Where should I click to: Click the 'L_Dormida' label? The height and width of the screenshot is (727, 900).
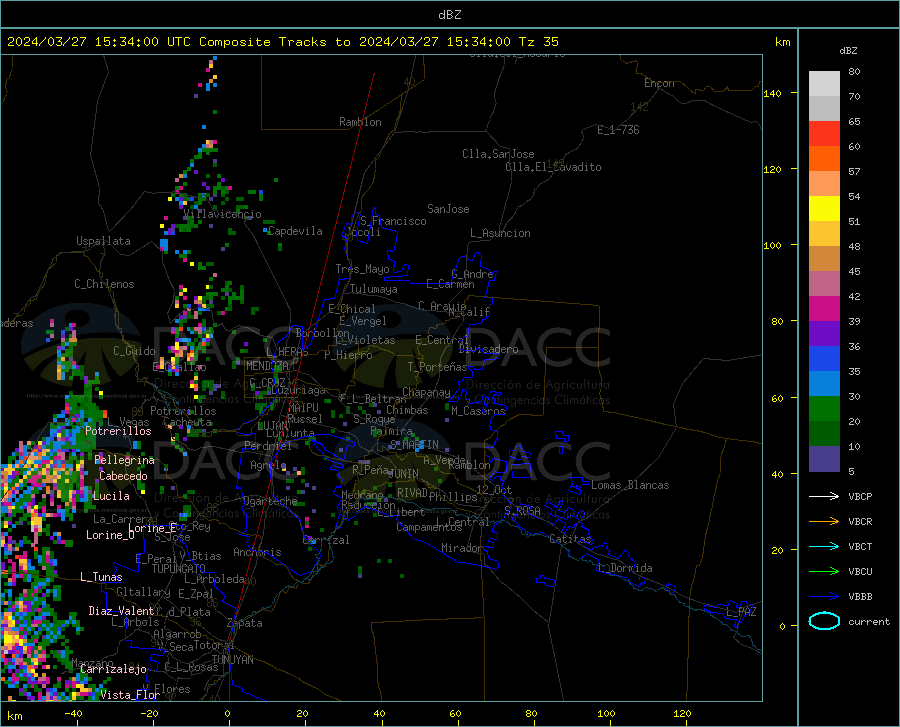pyautogui.click(x=625, y=568)
